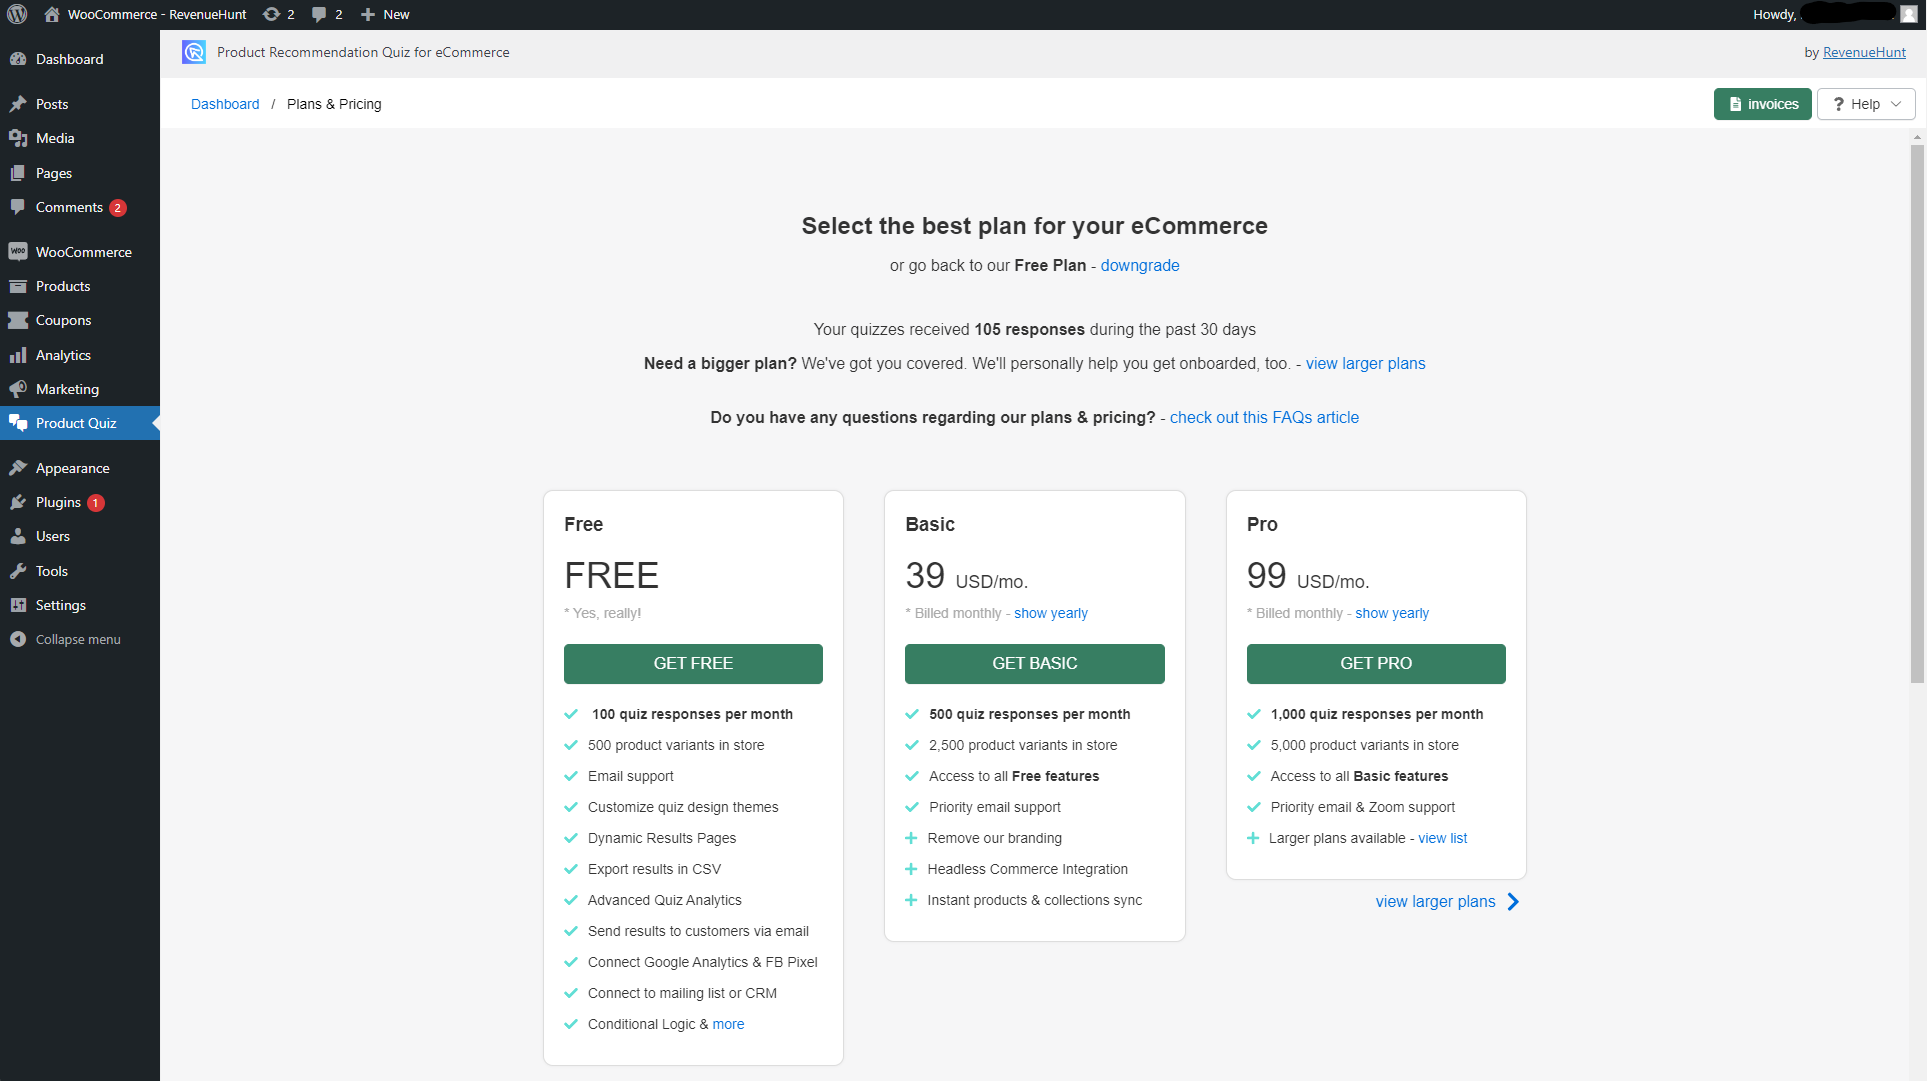Click the WordPress logo icon
Screen dimensions: 1927x1081
click(17, 14)
